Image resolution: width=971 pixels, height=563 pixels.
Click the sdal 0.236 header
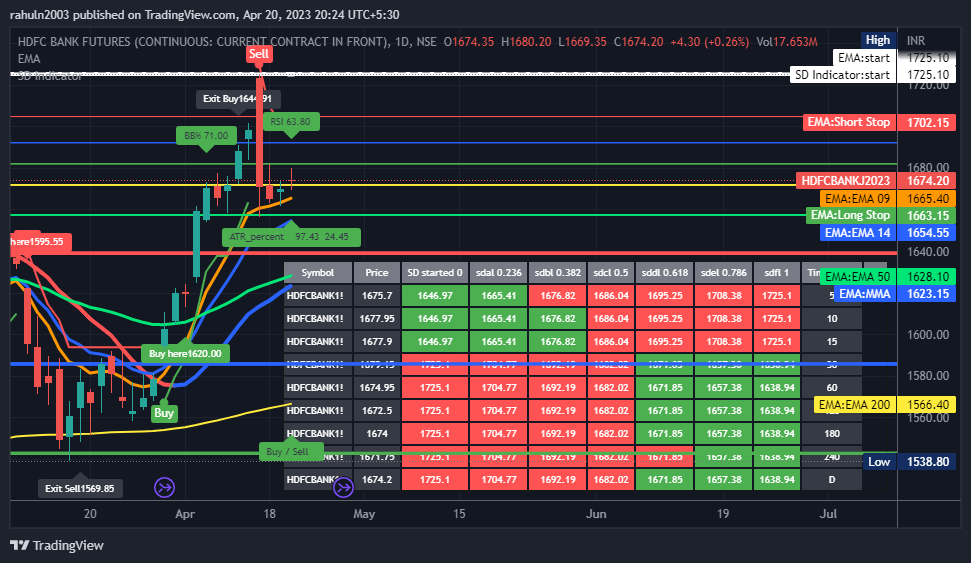(499, 273)
